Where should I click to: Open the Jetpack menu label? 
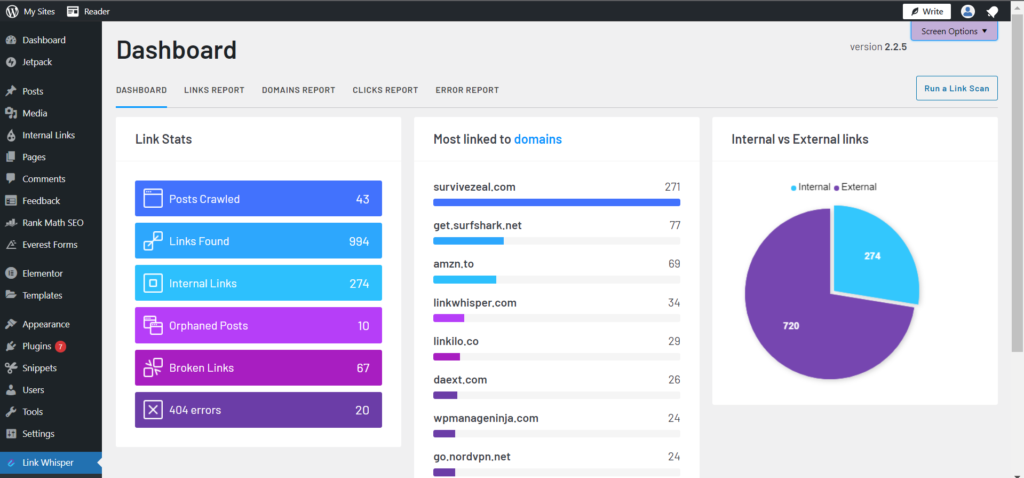click(37, 62)
